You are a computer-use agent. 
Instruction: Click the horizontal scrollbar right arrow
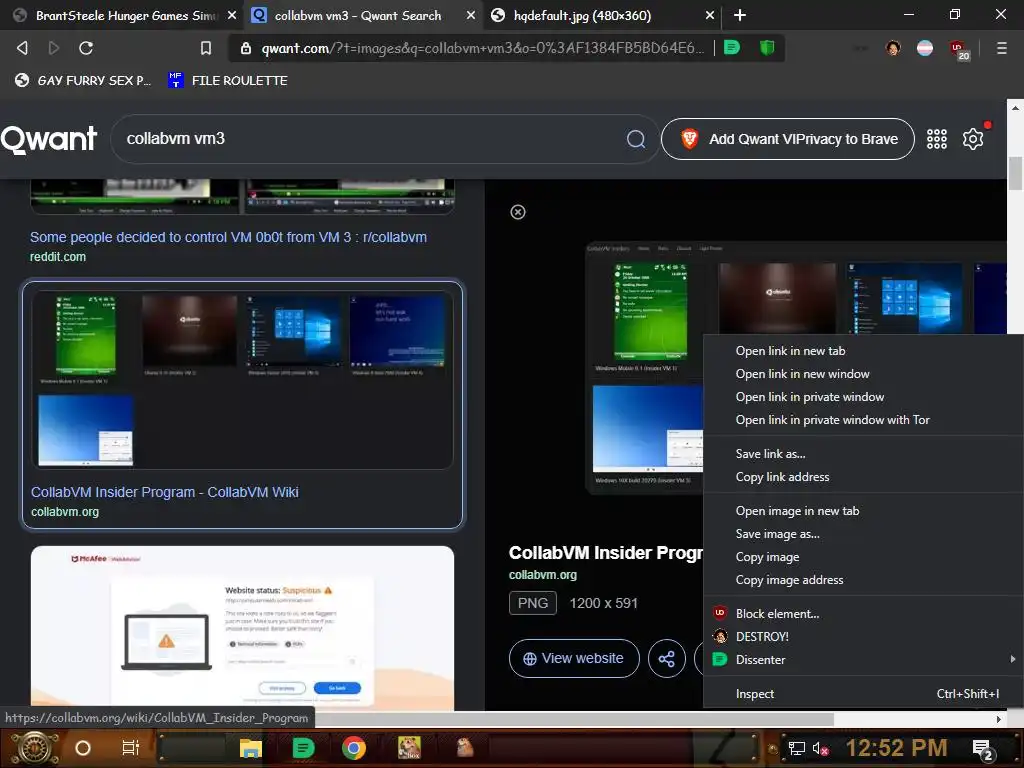click(999, 719)
